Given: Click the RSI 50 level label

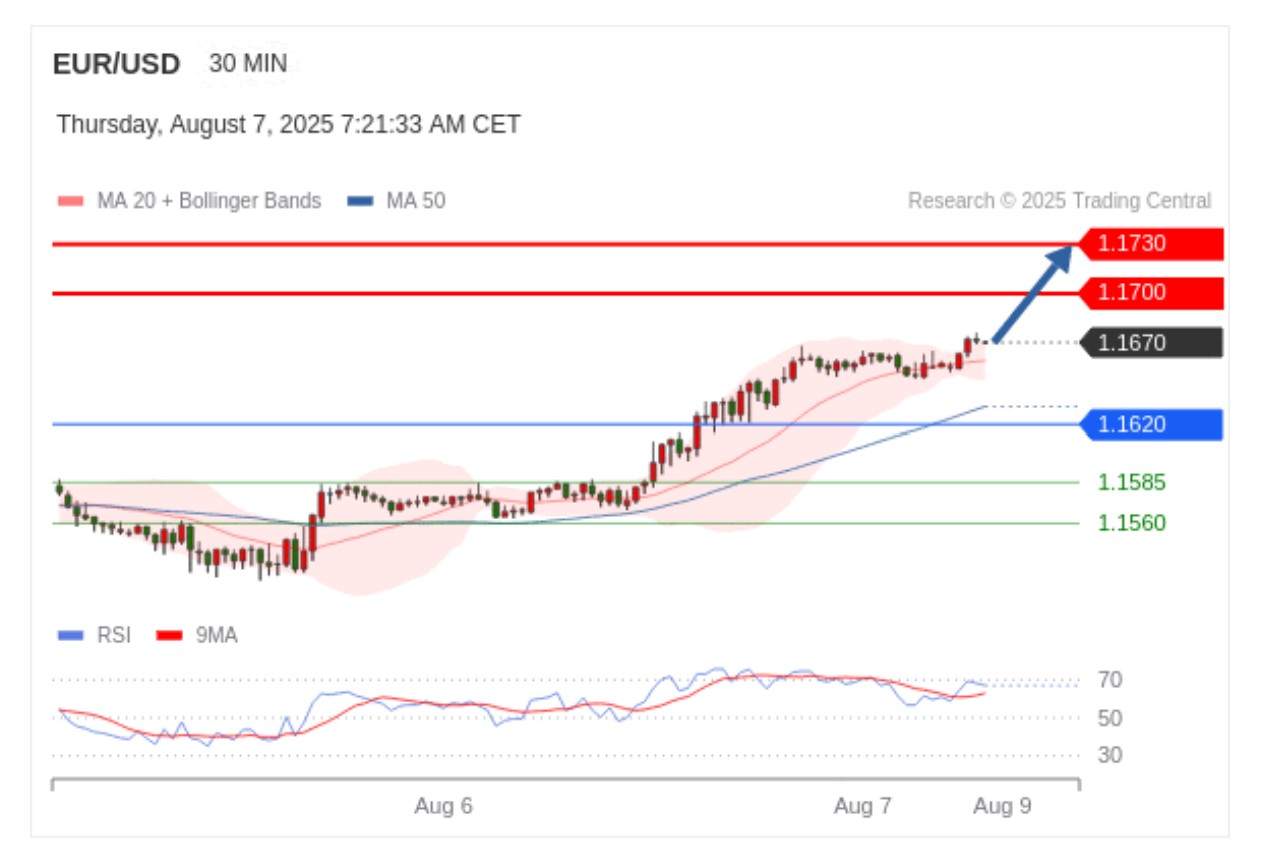Looking at the screenshot, I should click(x=1109, y=718).
